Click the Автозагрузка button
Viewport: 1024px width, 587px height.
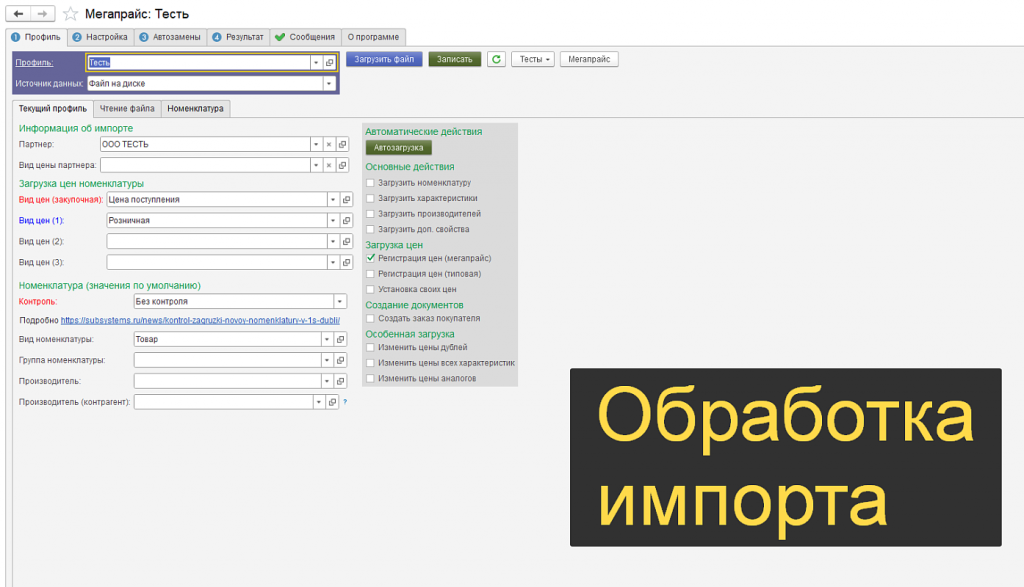pyautogui.click(x=398, y=148)
